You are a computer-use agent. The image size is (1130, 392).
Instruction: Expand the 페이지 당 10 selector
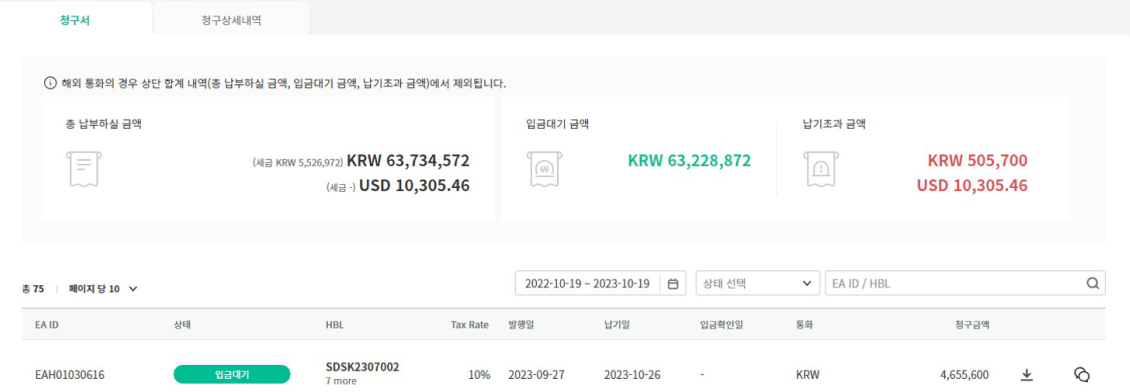pos(103,289)
